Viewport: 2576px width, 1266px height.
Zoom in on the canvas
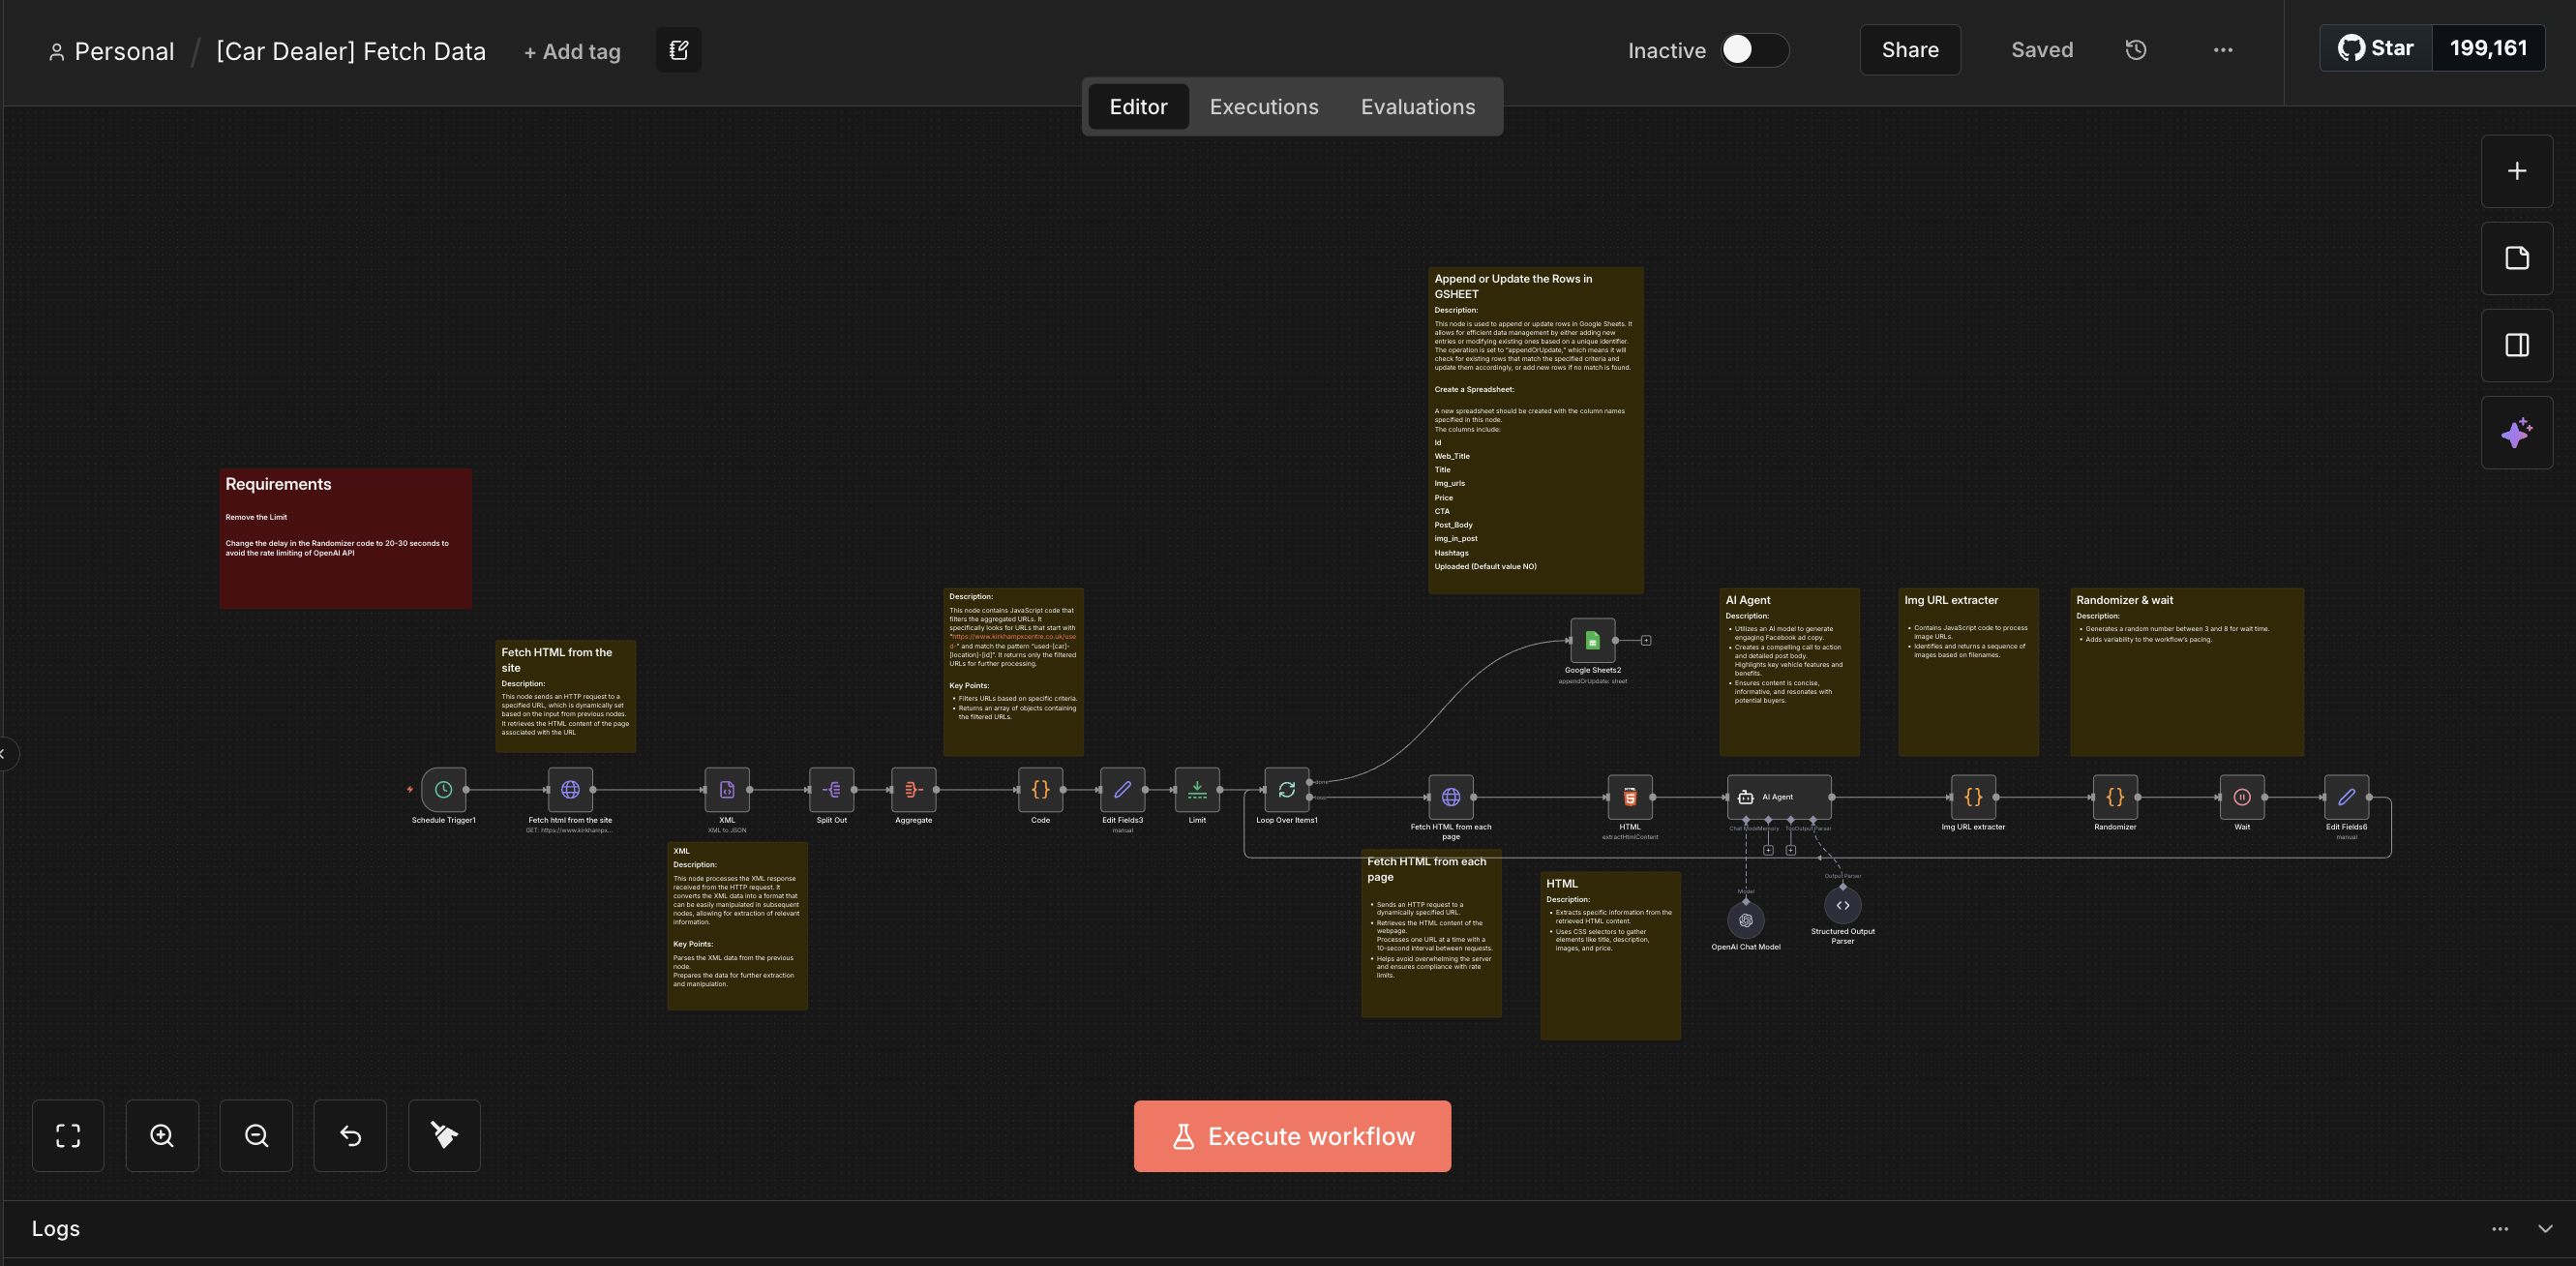coord(162,1136)
